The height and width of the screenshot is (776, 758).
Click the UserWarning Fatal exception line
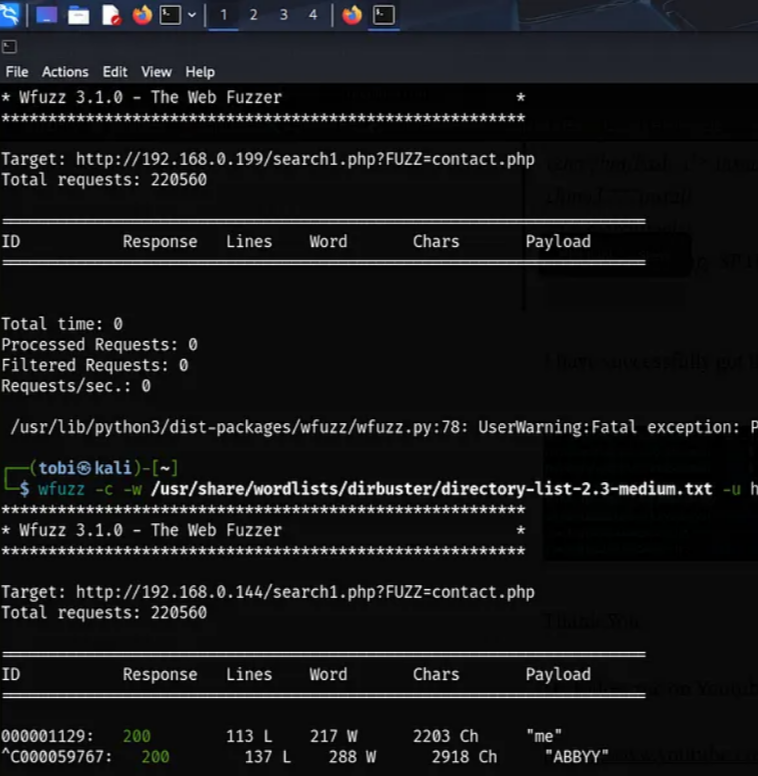[x=384, y=427]
